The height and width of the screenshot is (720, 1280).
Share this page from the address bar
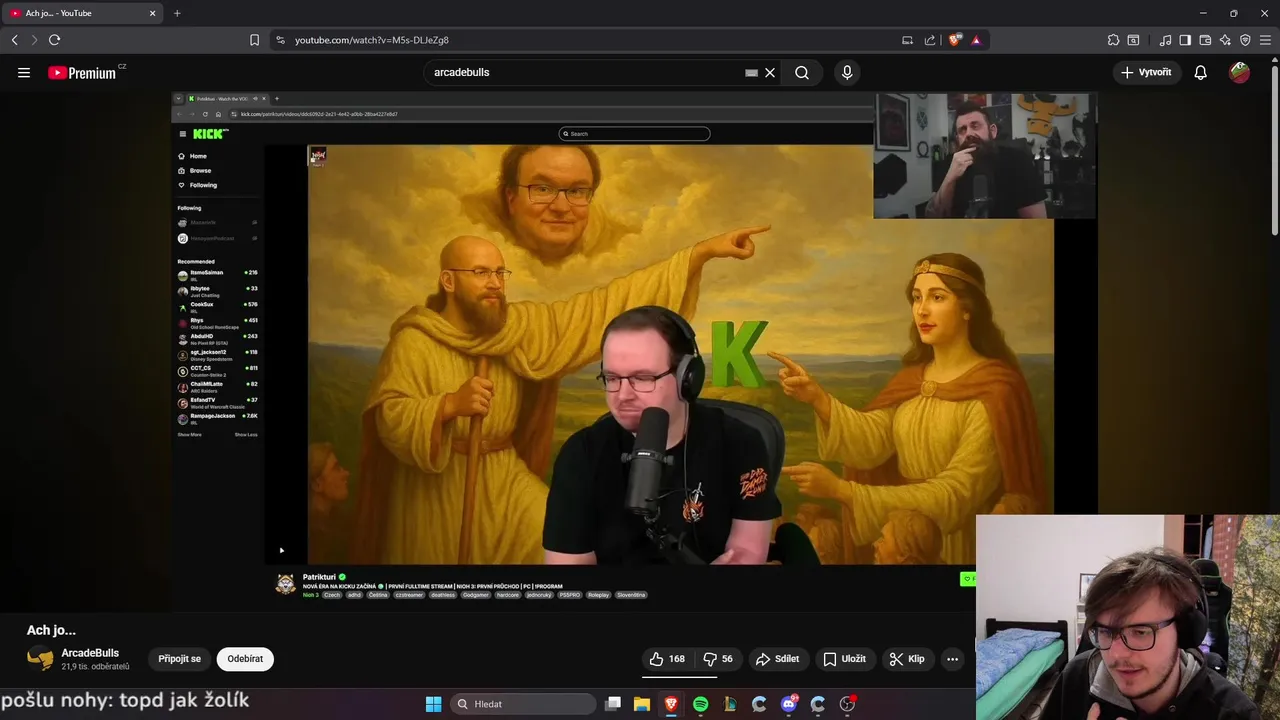(930, 40)
